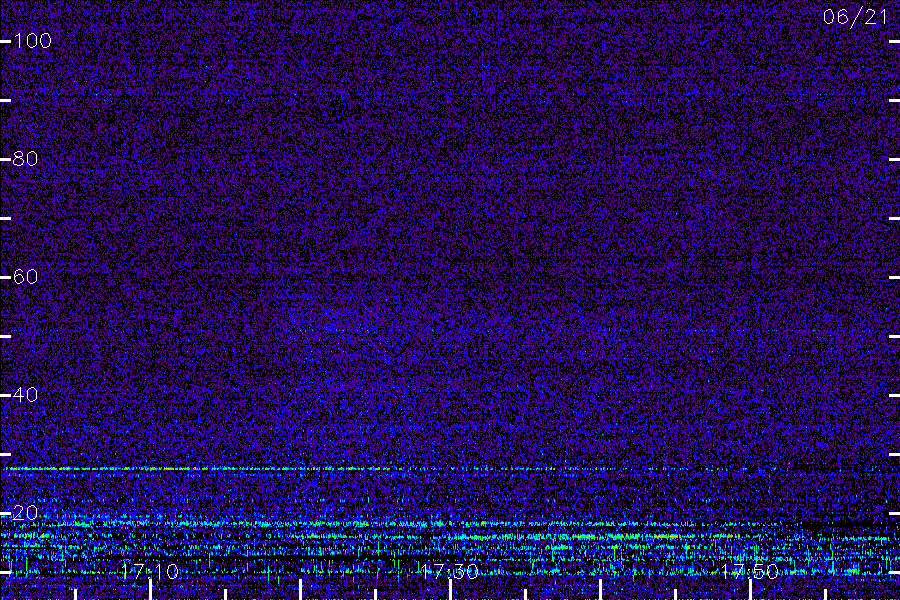Click the 100 frequency axis label
The width and height of the screenshot is (900, 600).
[32, 41]
